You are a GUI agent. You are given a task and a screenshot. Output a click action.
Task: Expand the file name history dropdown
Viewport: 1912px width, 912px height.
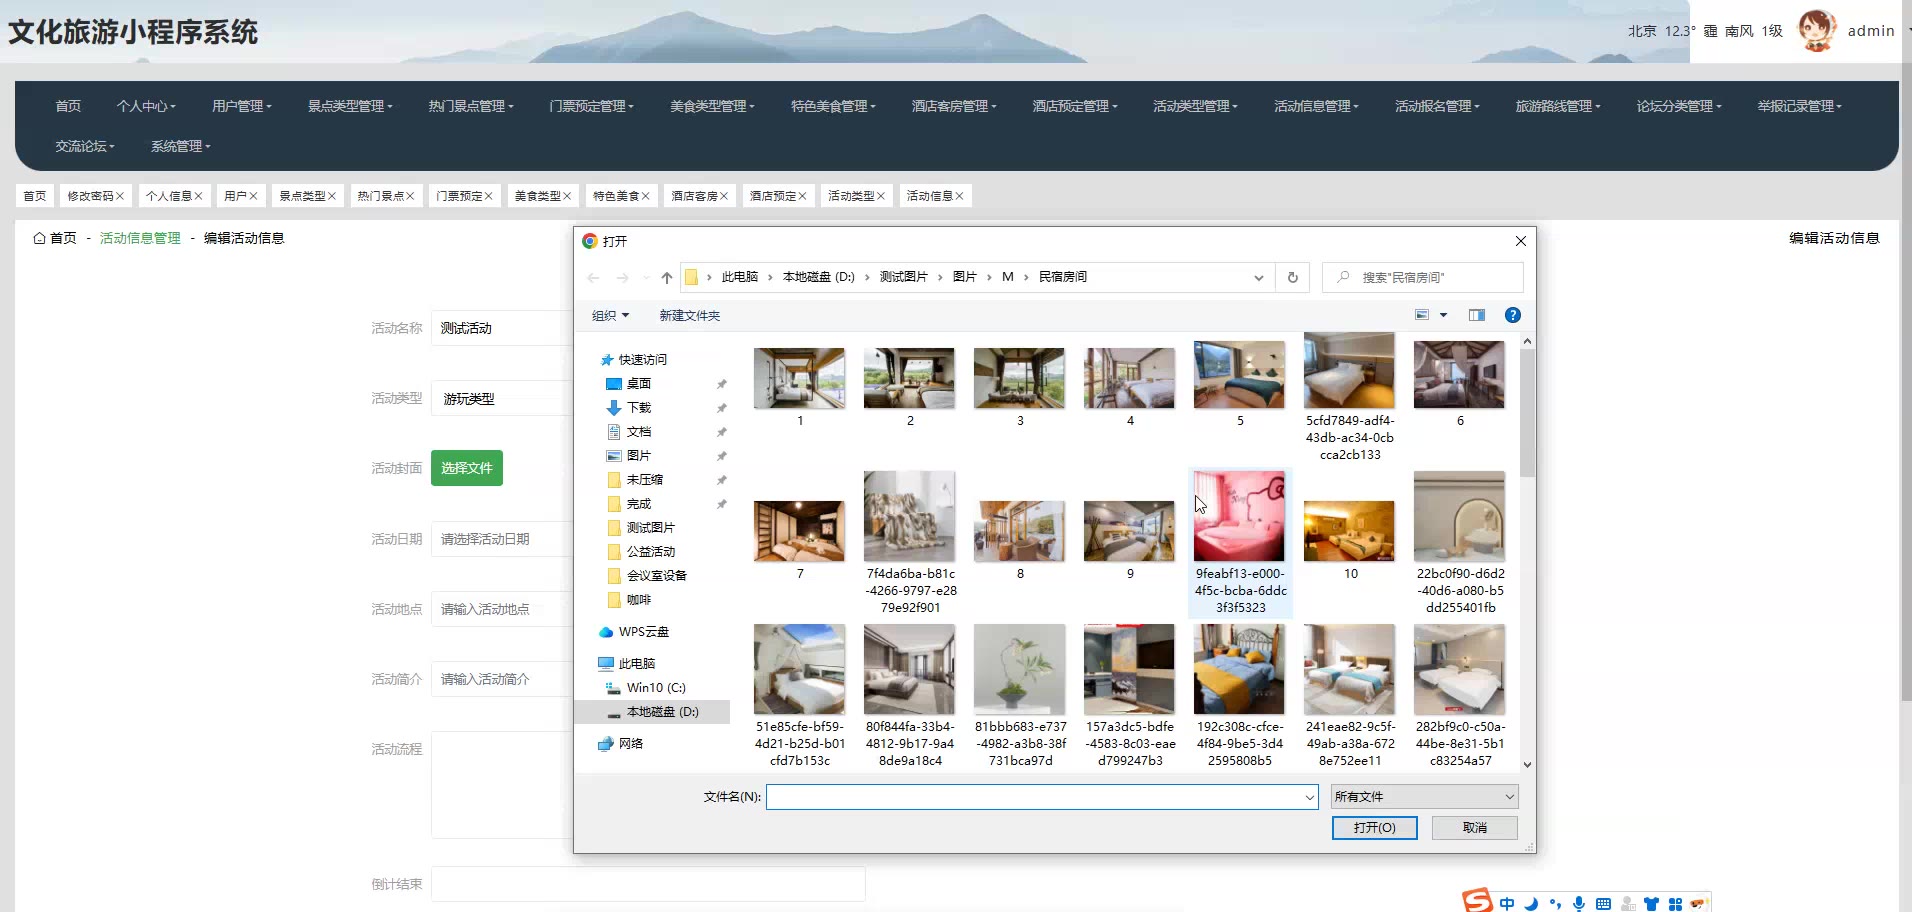point(1309,797)
